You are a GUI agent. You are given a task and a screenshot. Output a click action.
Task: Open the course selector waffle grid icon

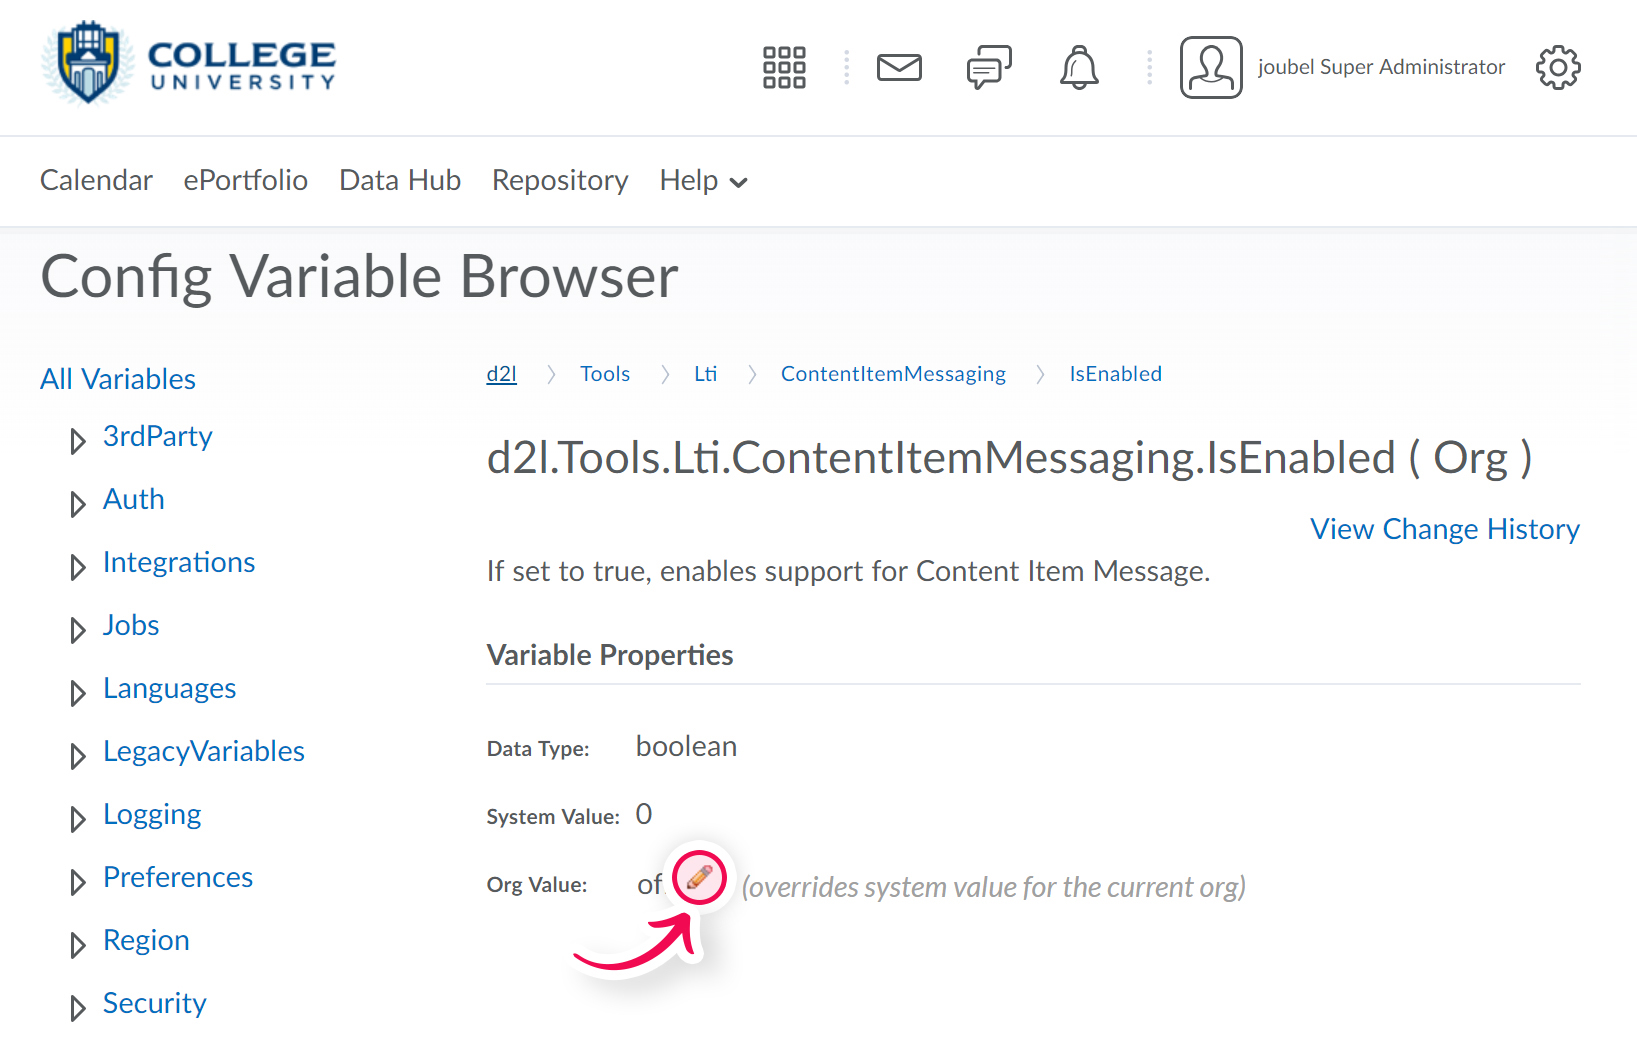point(784,68)
